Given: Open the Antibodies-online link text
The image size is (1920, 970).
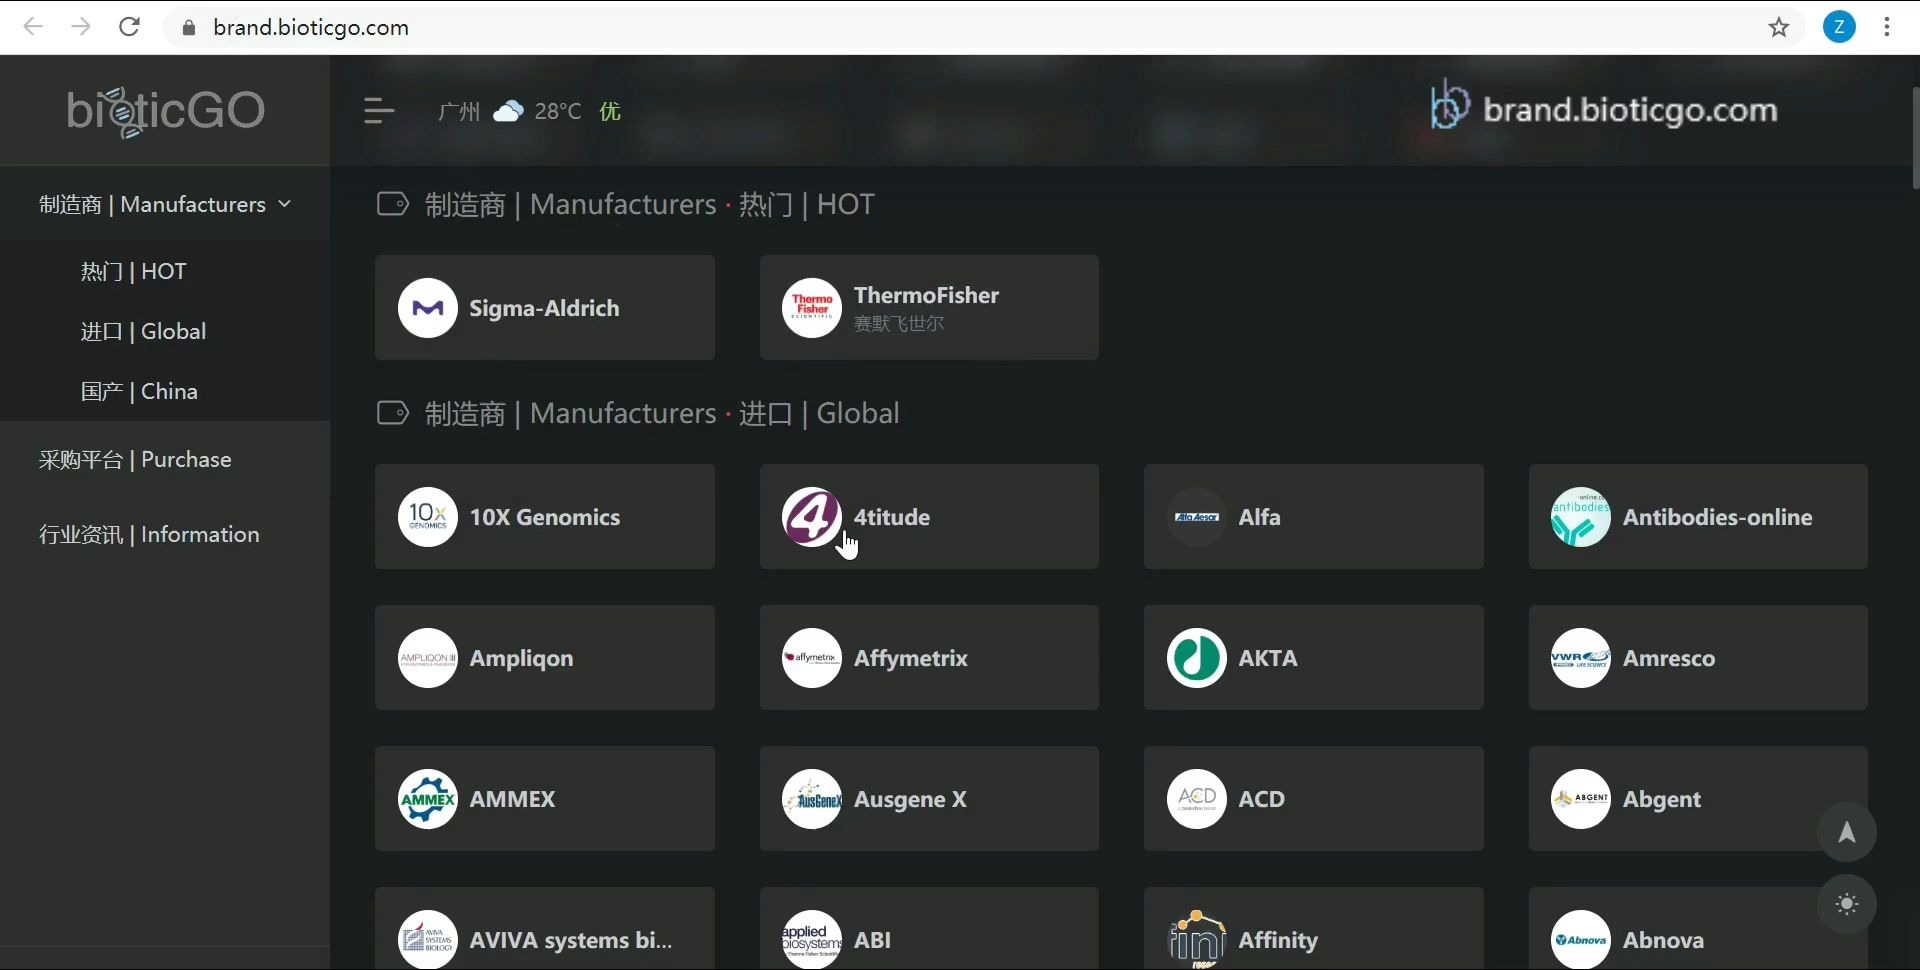Looking at the screenshot, I should tap(1718, 517).
